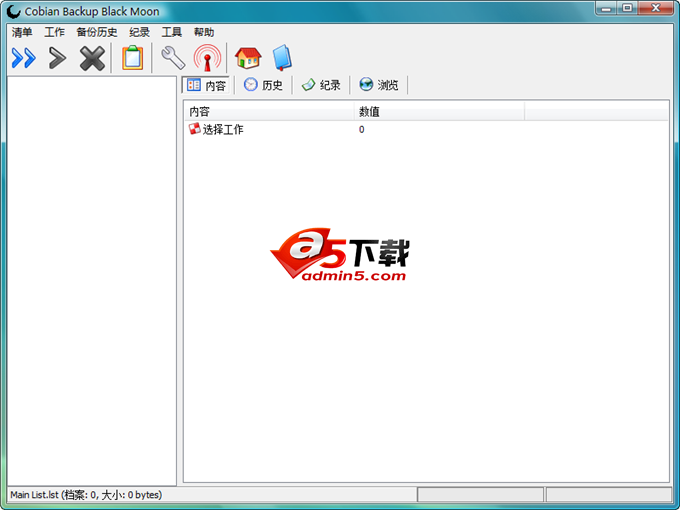Click the Main List.lst status bar text
The width and height of the screenshot is (680, 510).
tap(86, 495)
